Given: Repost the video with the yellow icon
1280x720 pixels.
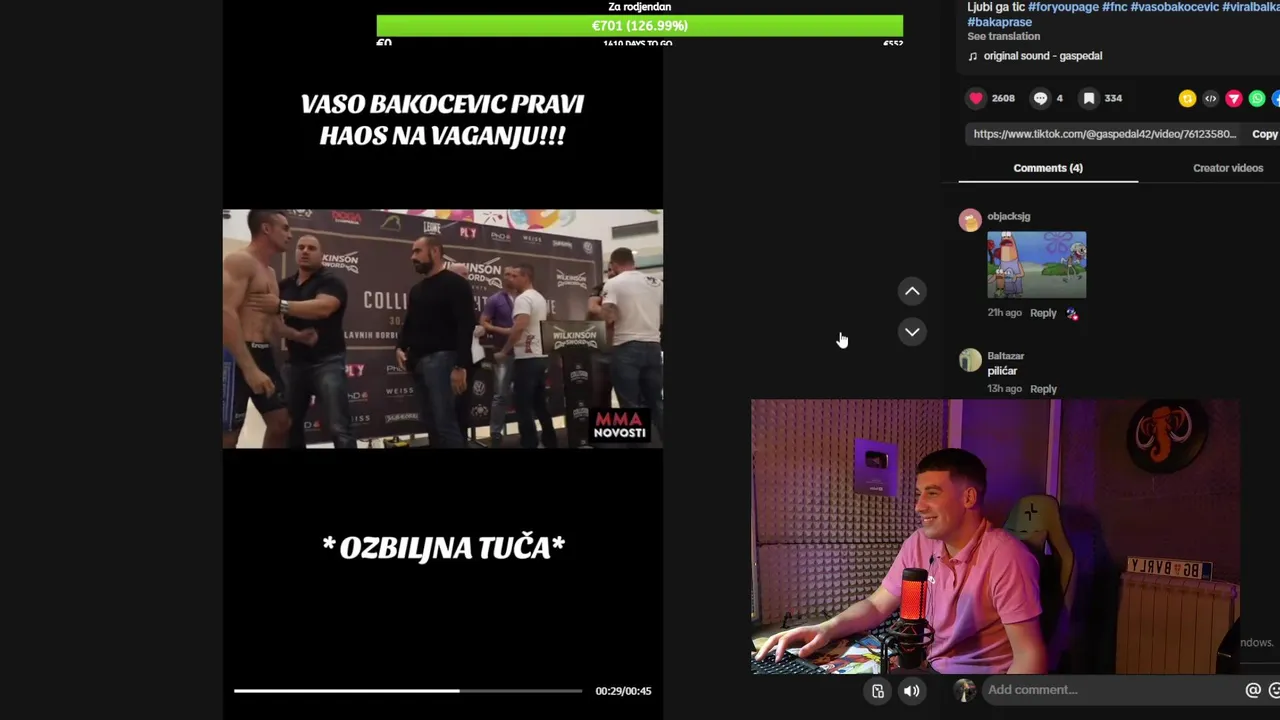Looking at the screenshot, I should tap(1187, 98).
